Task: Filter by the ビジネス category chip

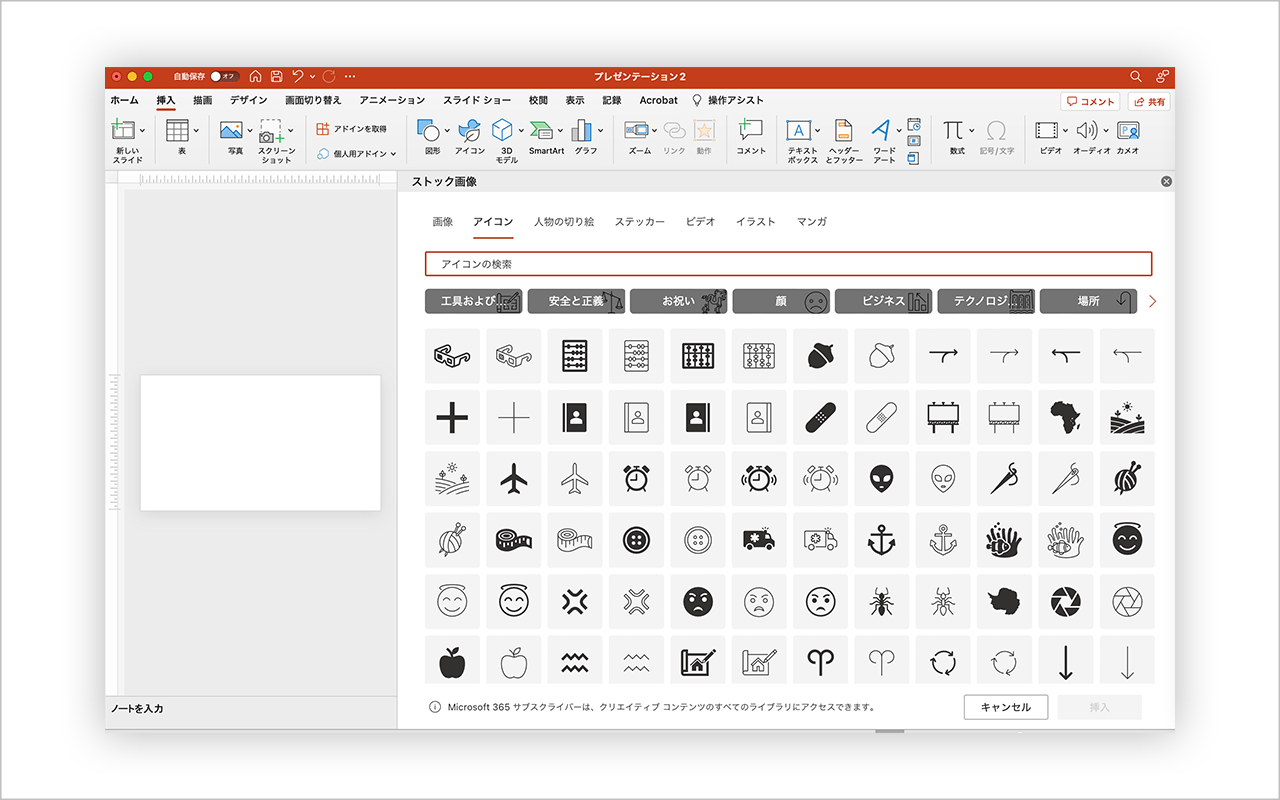Action: tap(883, 301)
